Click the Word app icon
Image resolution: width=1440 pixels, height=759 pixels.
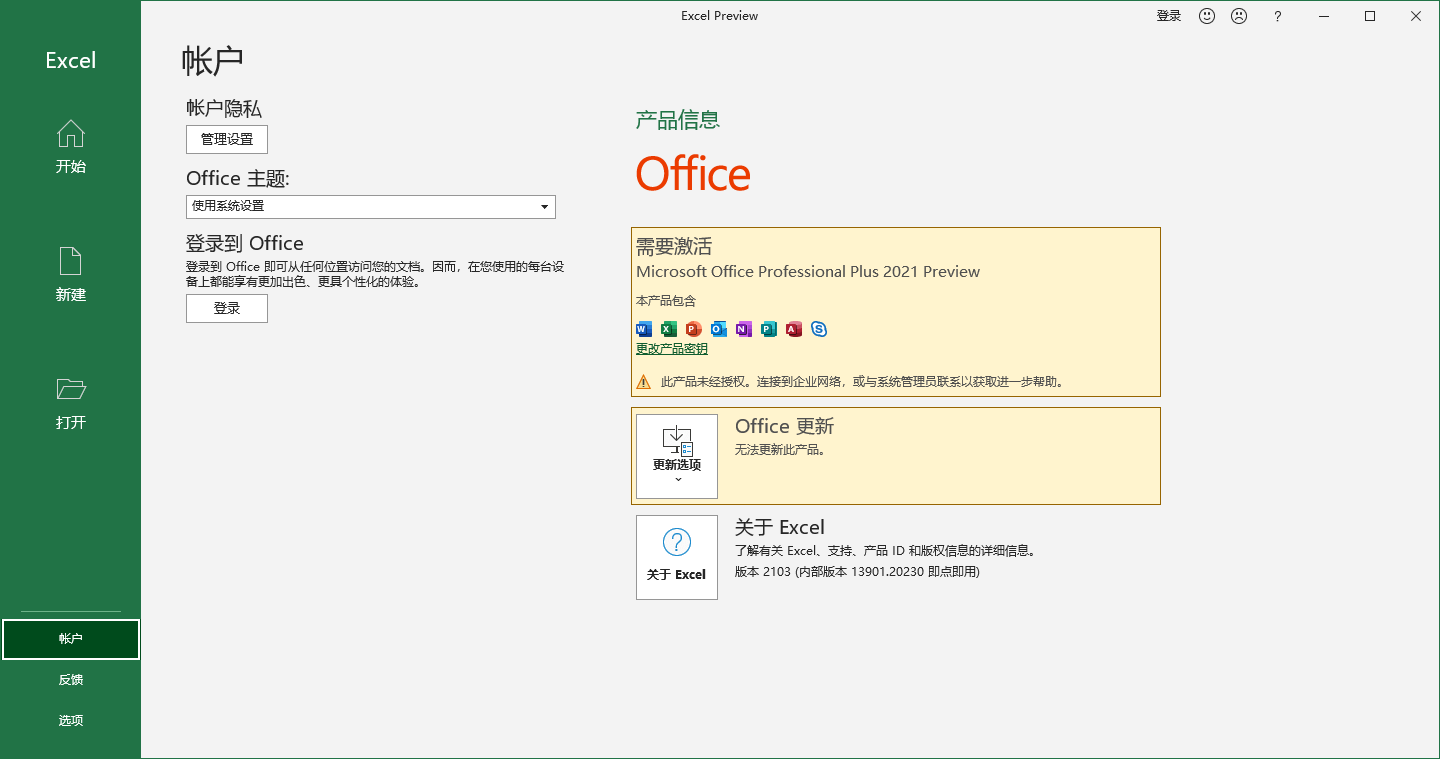tap(643, 329)
